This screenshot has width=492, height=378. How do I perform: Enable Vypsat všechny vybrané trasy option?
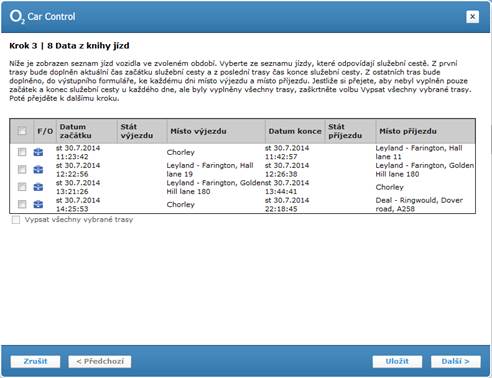[x=16, y=220]
